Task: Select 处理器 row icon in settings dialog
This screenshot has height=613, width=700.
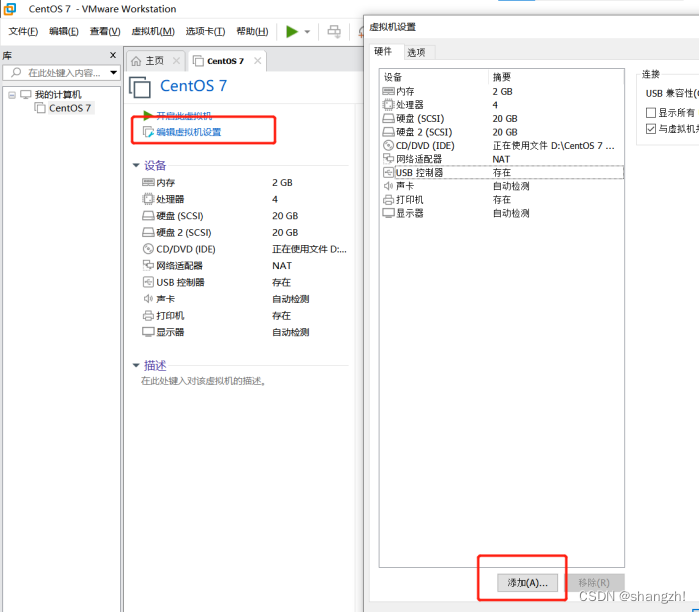Action: [388, 104]
